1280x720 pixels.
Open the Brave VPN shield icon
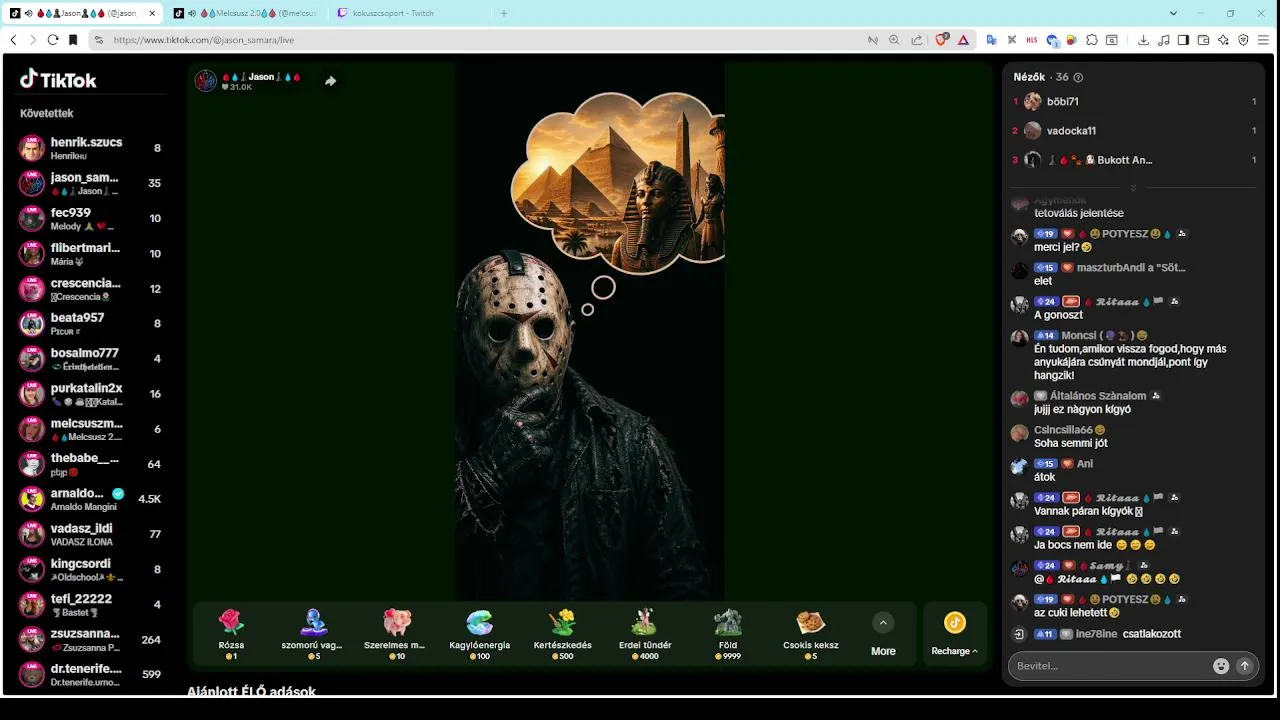1243,40
